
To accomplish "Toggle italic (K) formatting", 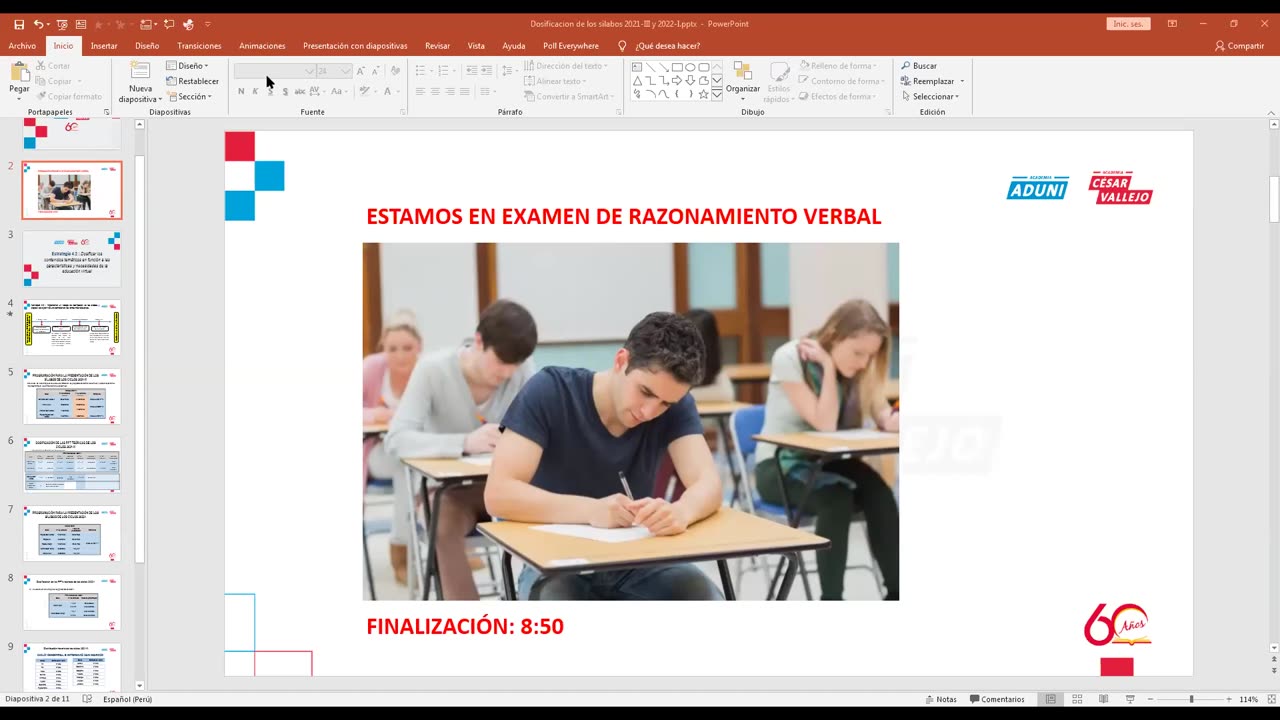I will [x=255, y=91].
